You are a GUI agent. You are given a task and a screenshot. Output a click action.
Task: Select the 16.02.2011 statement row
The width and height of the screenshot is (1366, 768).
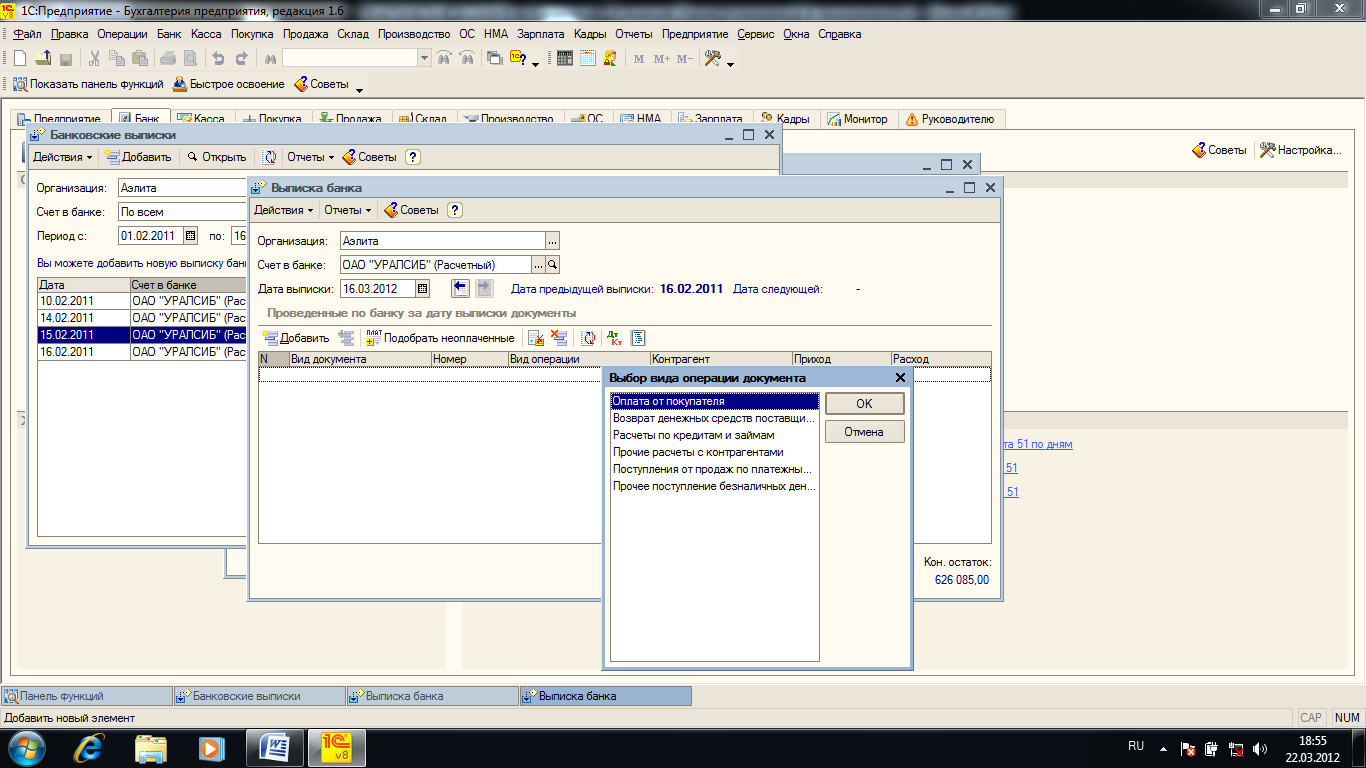[x=142, y=352]
